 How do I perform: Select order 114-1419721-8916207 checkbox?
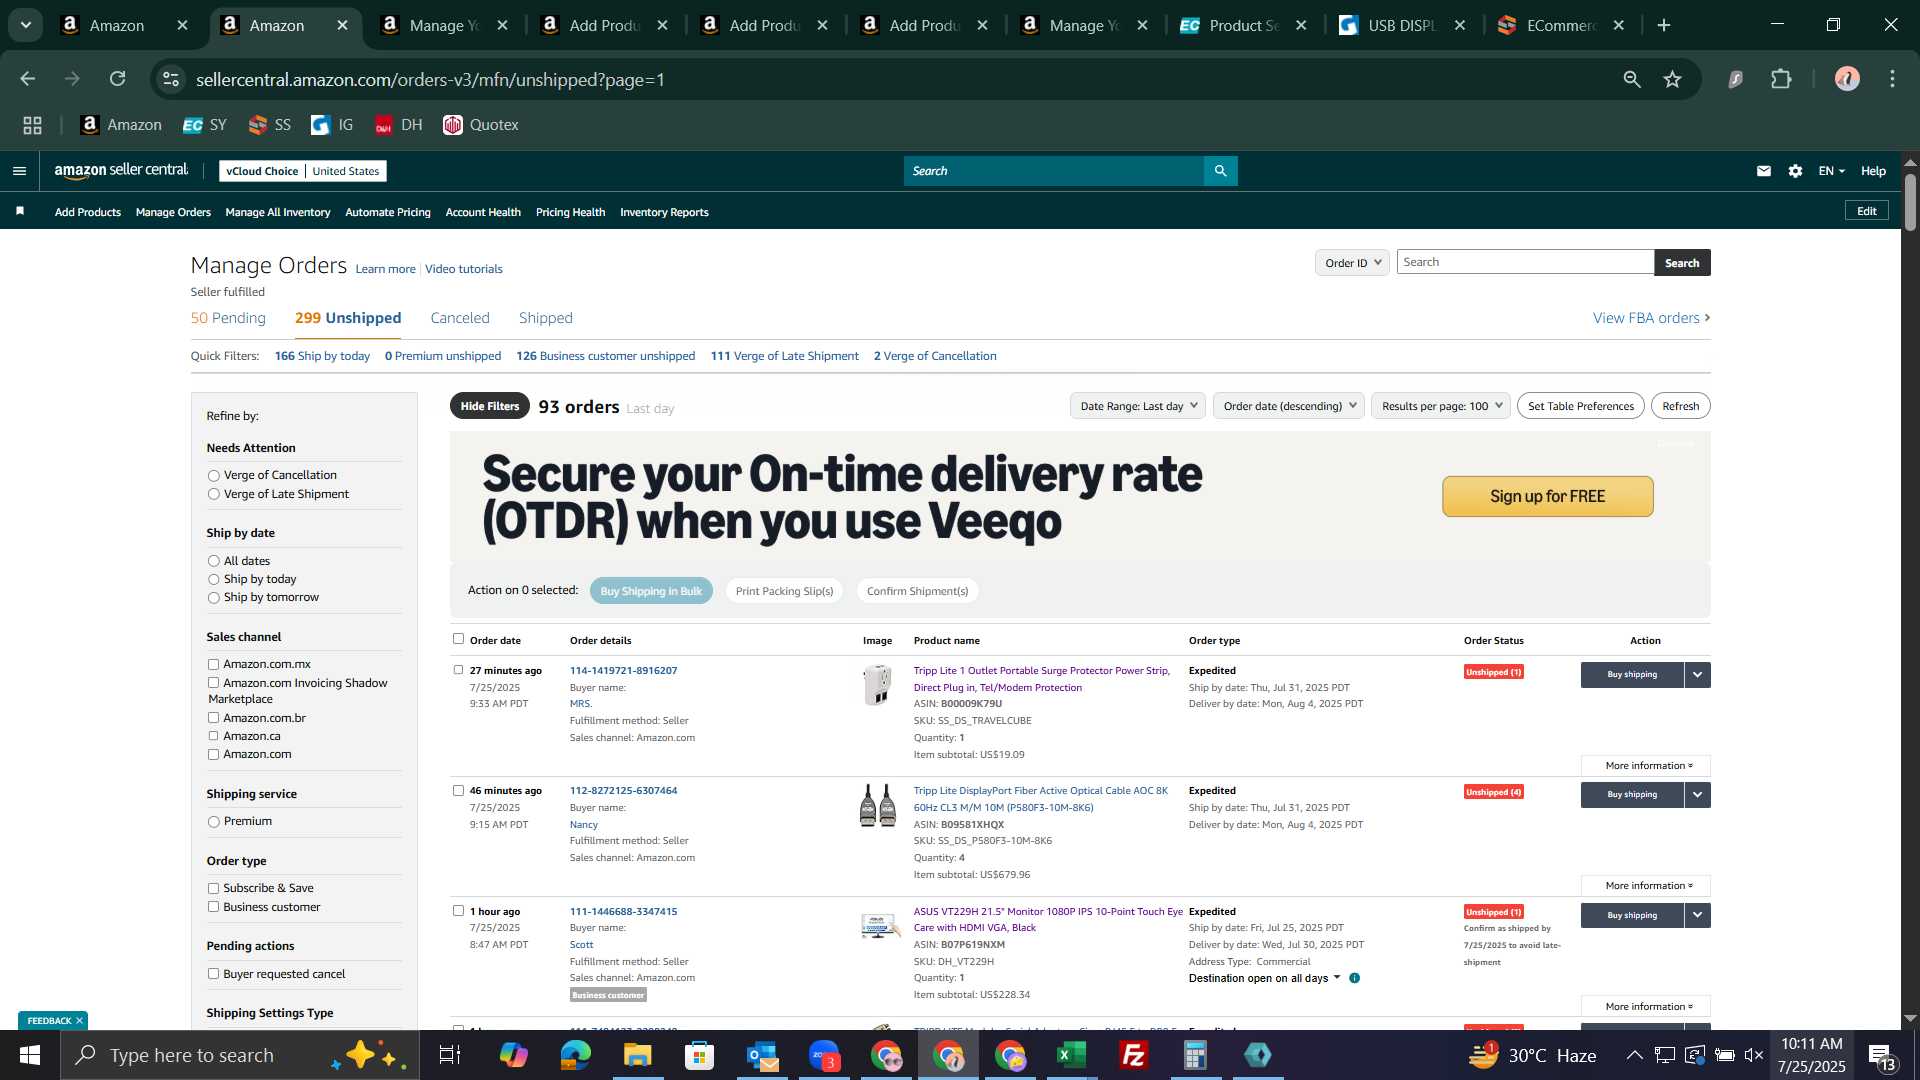coord(458,670)
